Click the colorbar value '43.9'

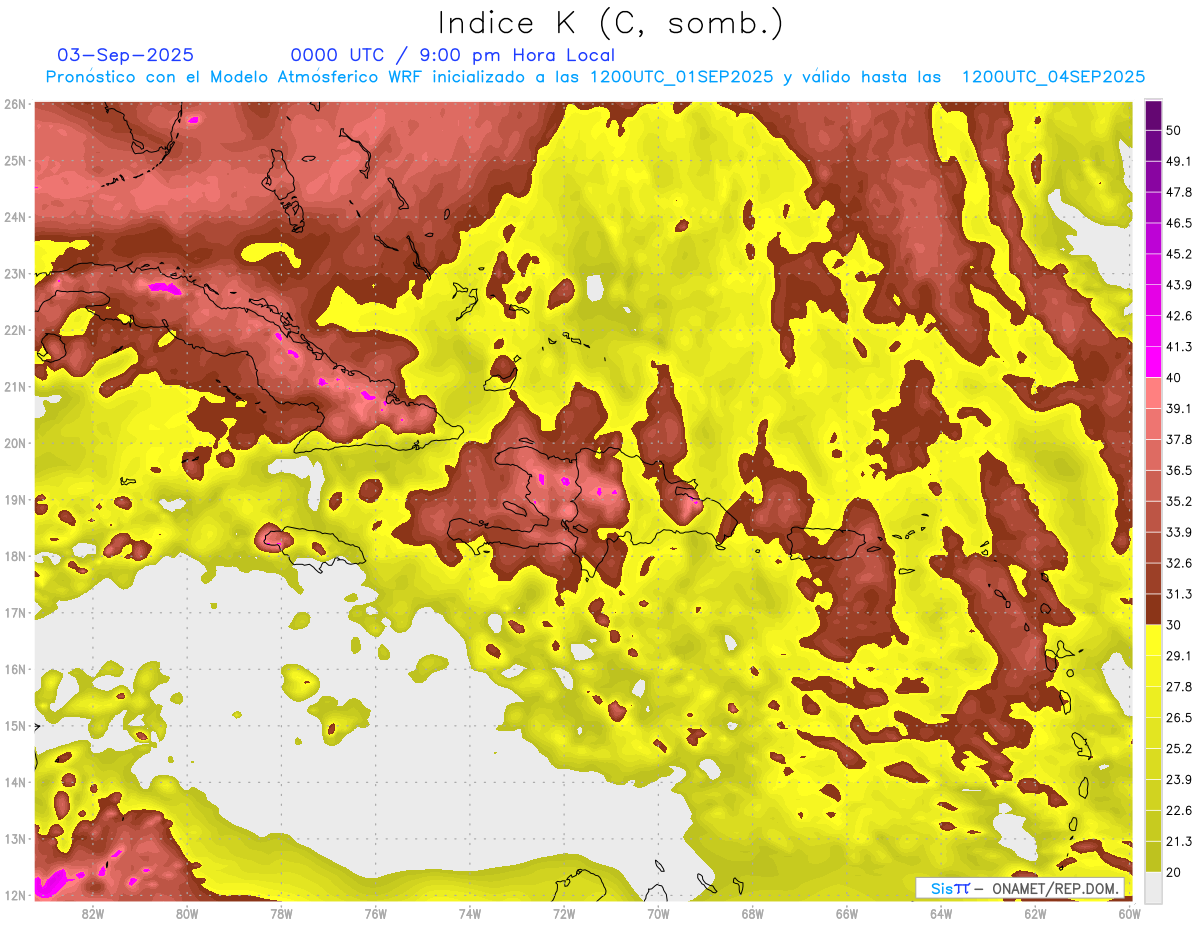click(1178, 285)
